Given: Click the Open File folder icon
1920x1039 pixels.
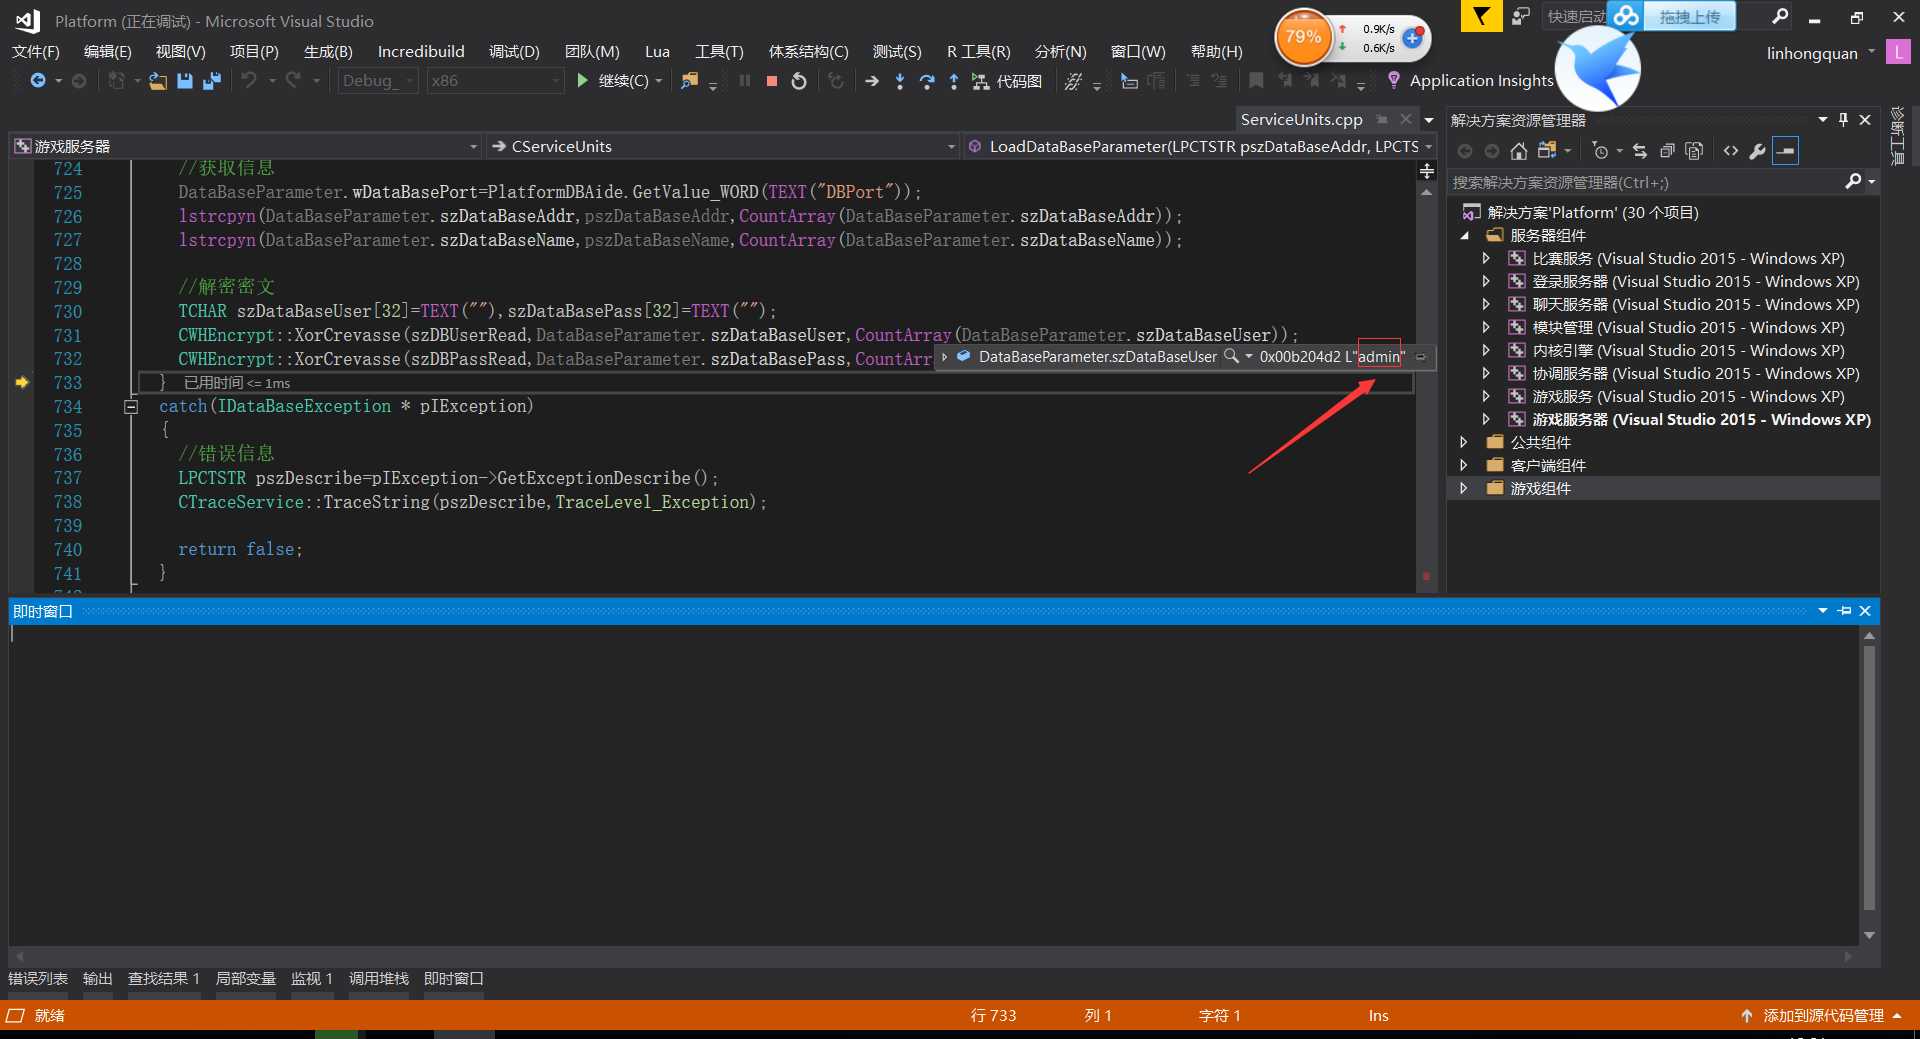Looking at the screenshot, I should pyautogui.click(x=158, y=81).
